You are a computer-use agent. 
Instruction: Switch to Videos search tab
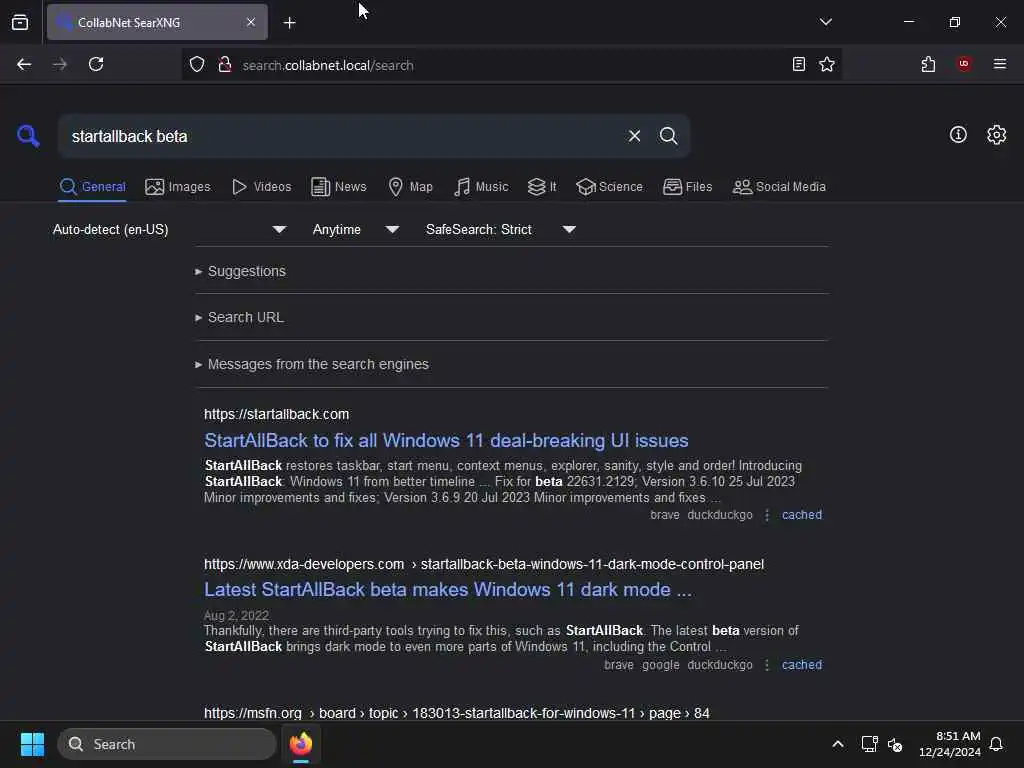(261, 187)
